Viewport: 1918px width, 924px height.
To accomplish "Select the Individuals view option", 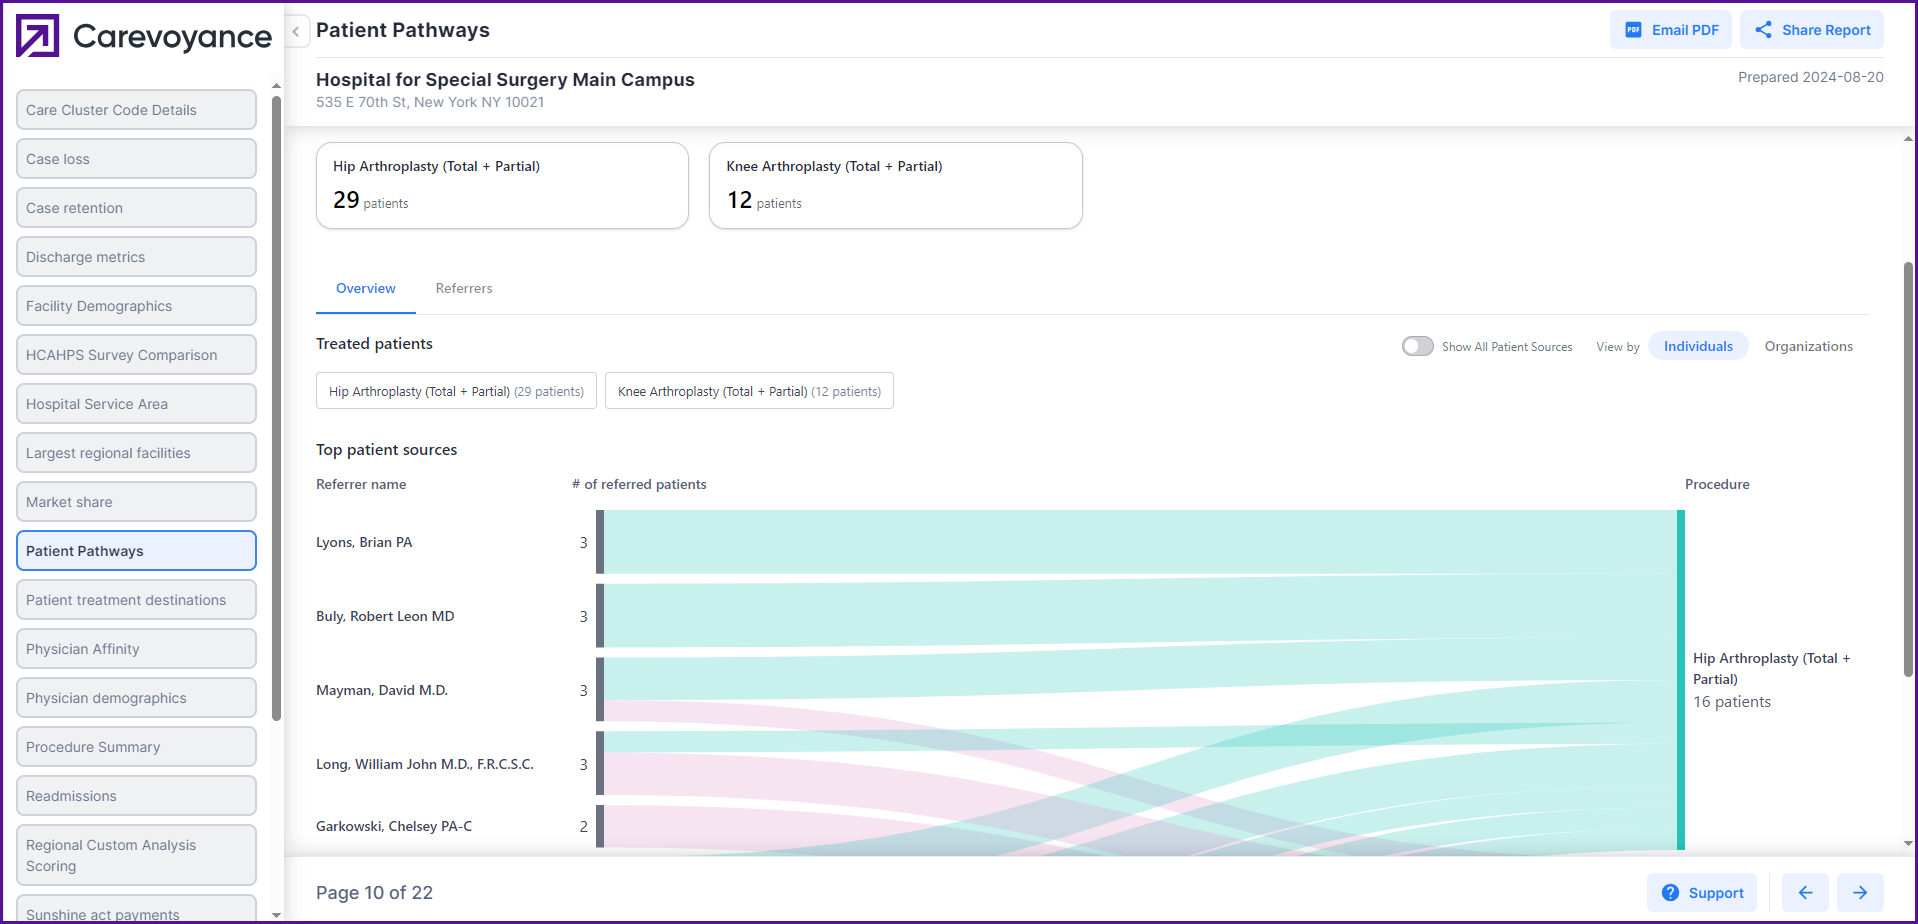I will [1698, 346].
